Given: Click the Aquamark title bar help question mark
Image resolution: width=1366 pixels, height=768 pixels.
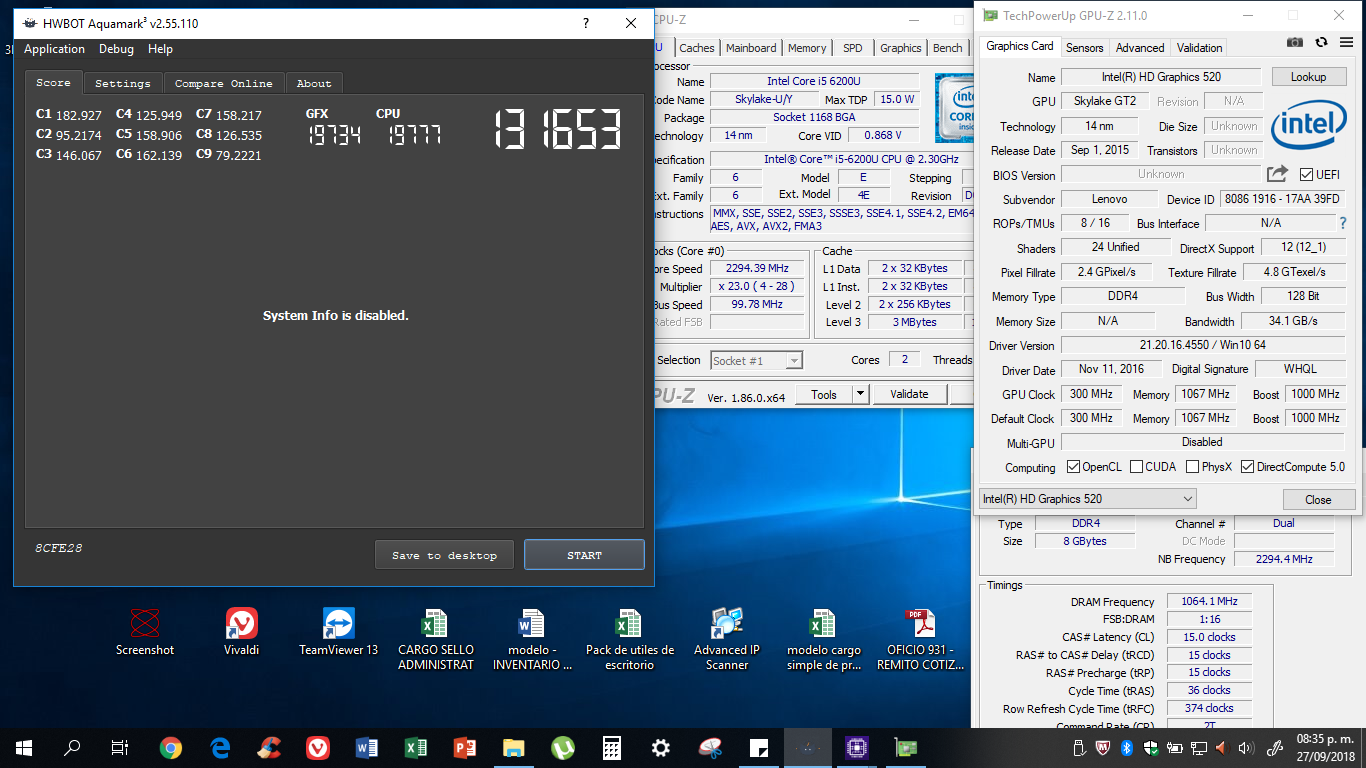Looking at the screenshot, I should pyautogui.click(x=586, y=23).
